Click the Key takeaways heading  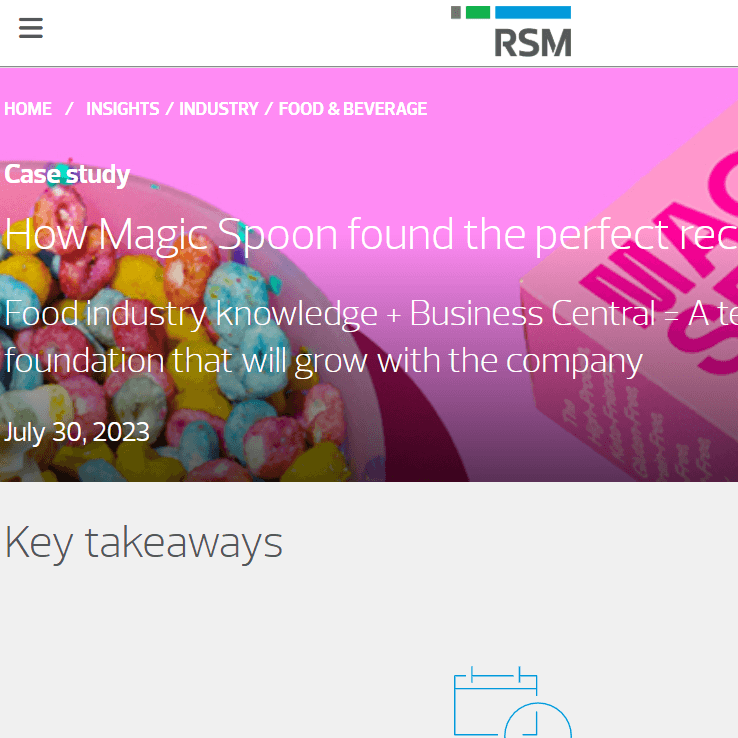(144, 543)
